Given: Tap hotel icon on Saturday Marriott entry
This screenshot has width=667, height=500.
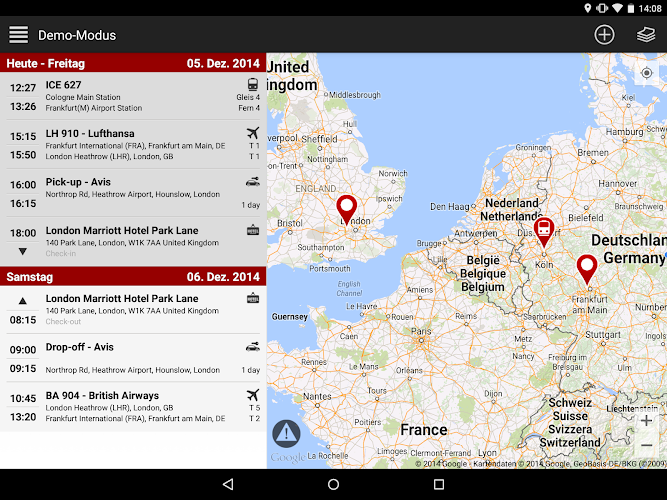Looking at the screenshot, I should point(253,298).
